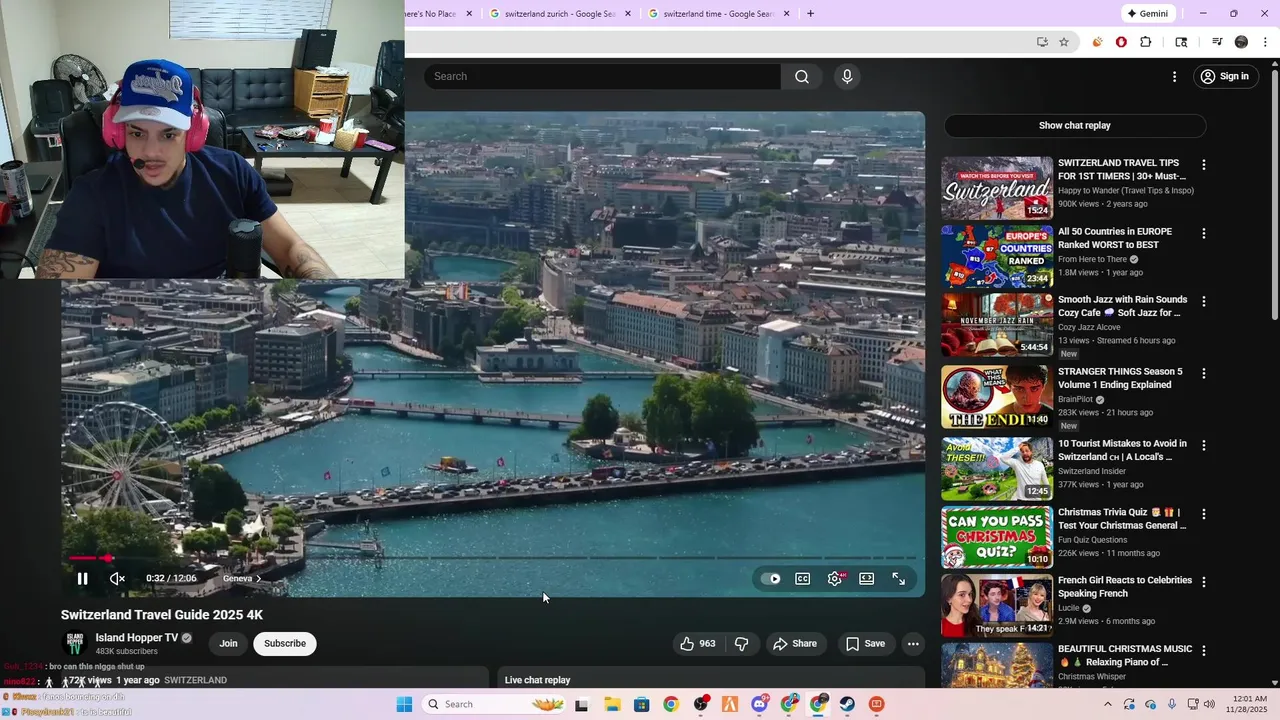Open Chrome three-dot menu
Viewport: 1280px width, 720px height.
[1265, 42]
